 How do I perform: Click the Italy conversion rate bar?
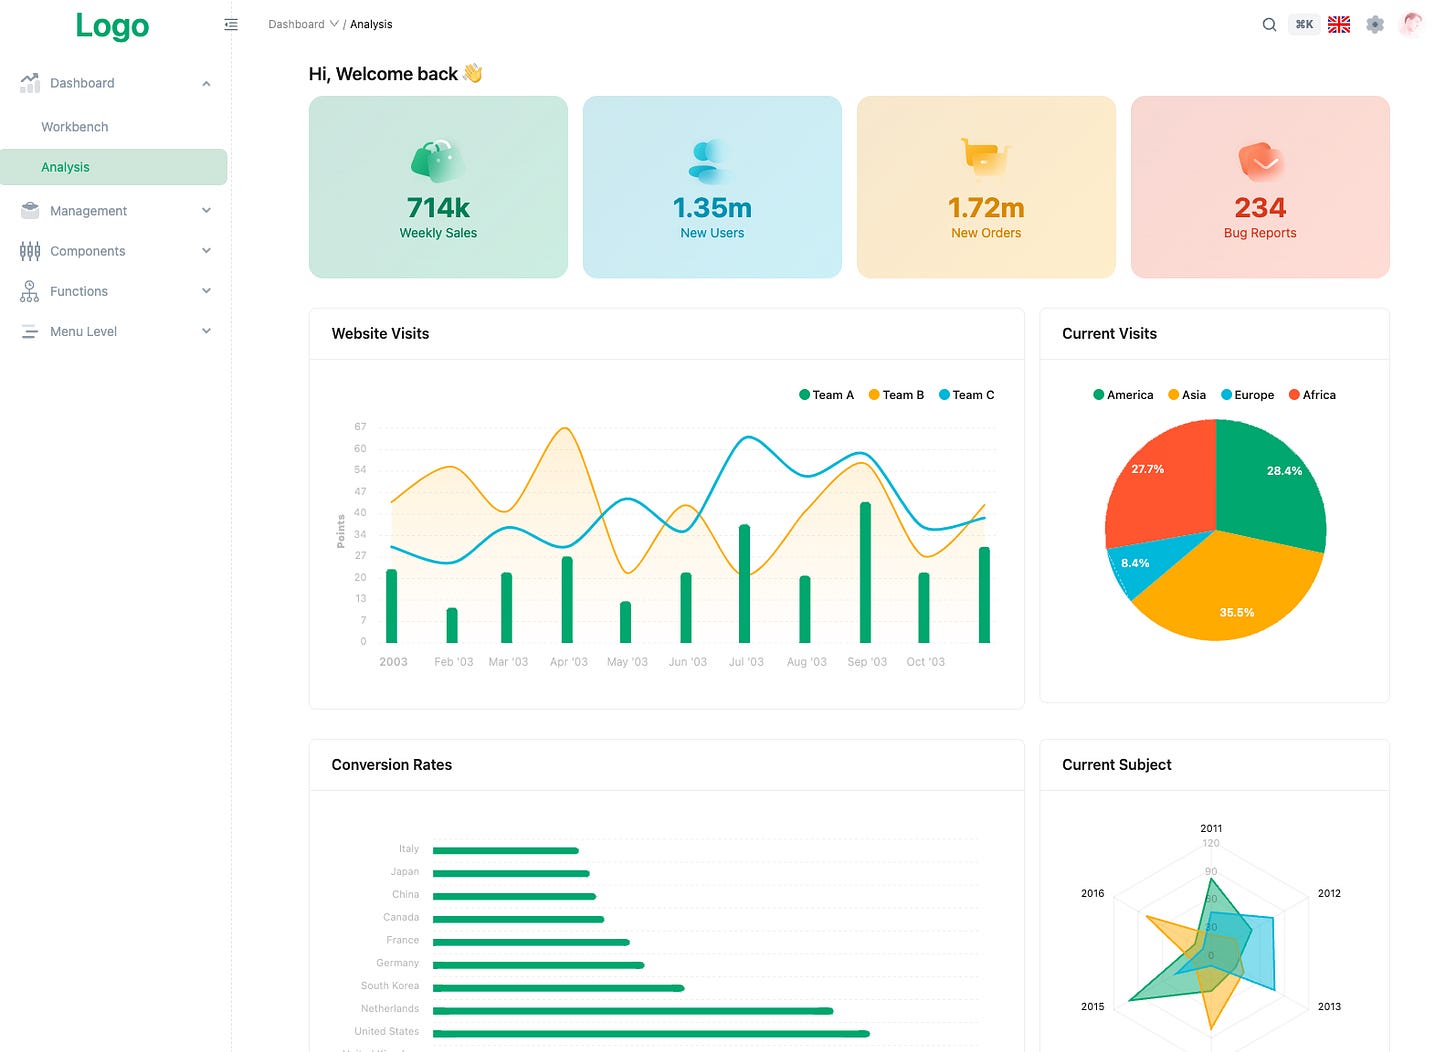click(x=506, y=851)
